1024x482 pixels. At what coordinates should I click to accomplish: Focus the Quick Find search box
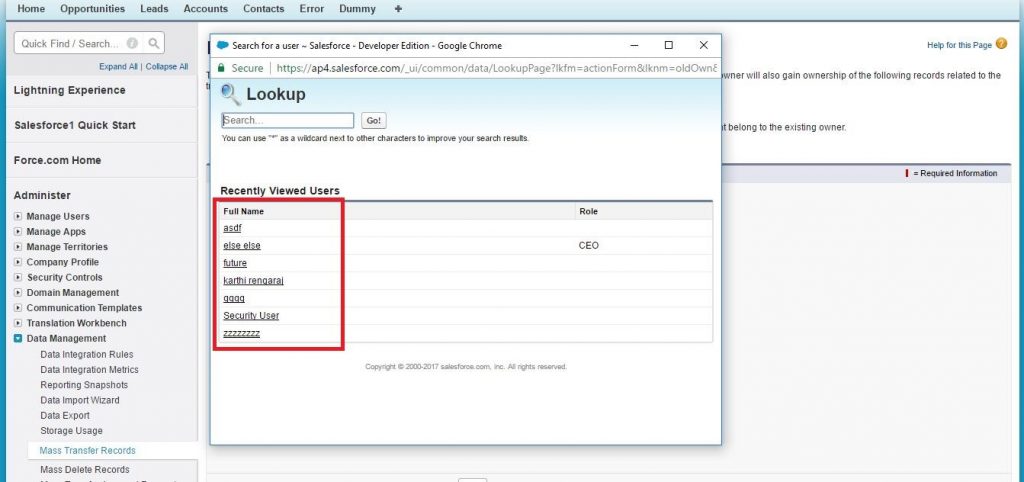coord(71,44)
